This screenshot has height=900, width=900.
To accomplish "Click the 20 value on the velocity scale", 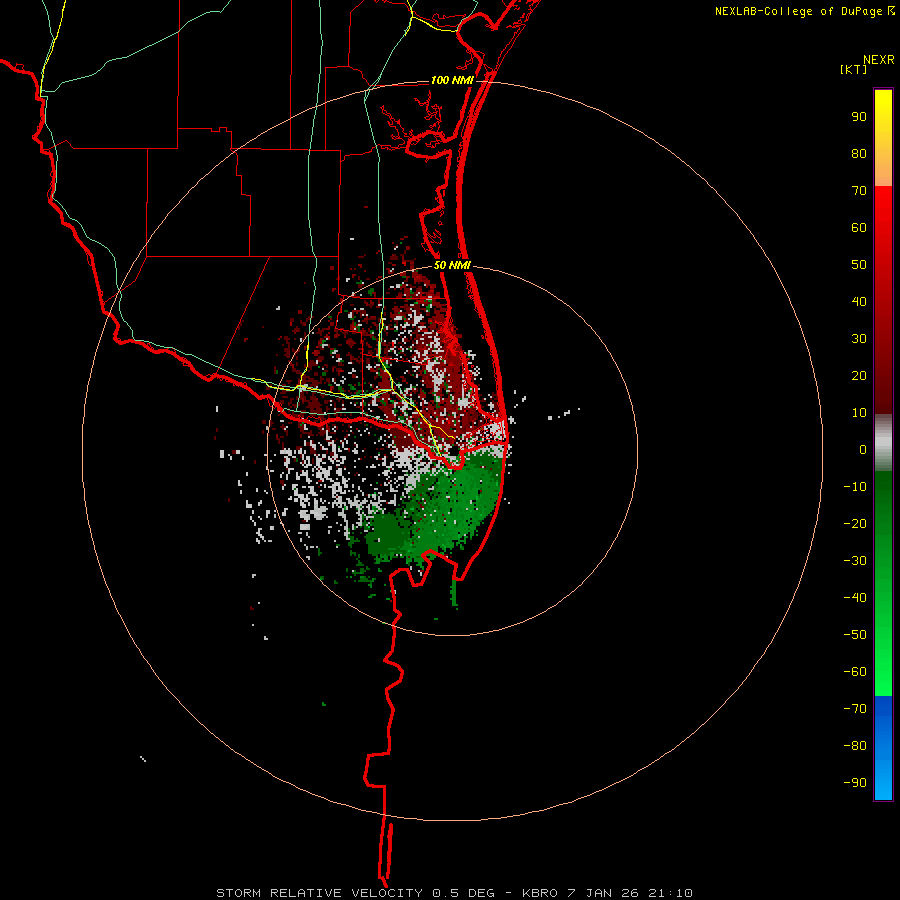I will (859, 375).
